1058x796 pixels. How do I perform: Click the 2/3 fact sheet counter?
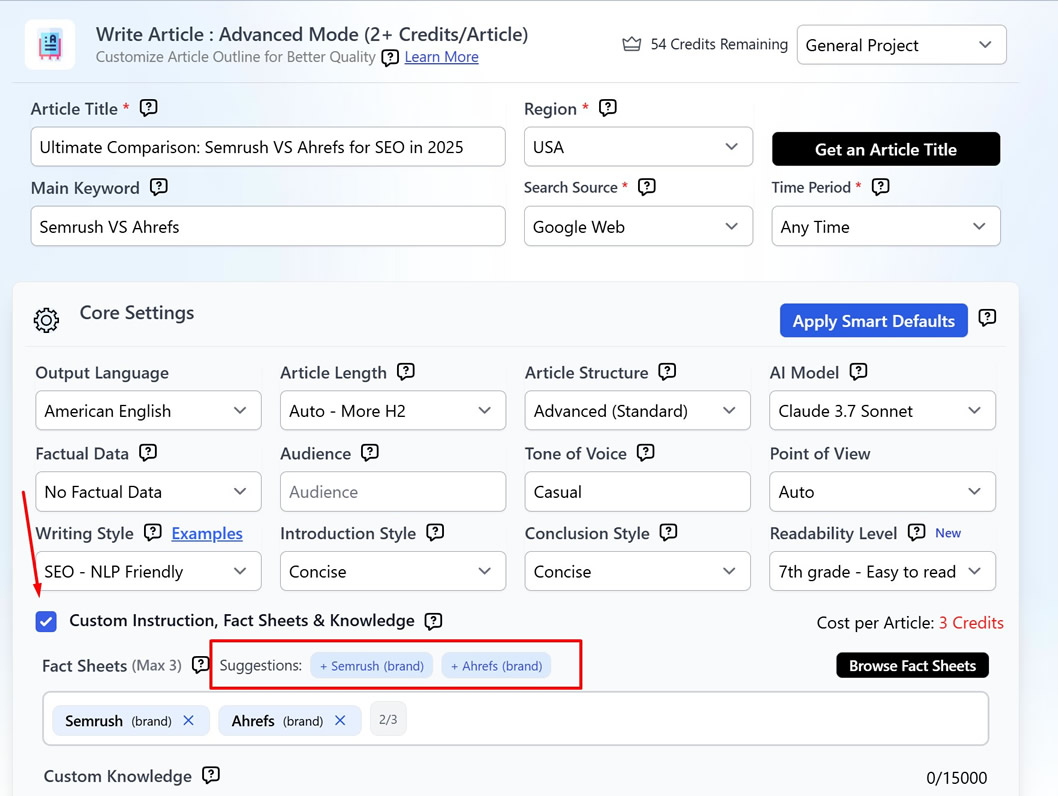tap(388, 720)
